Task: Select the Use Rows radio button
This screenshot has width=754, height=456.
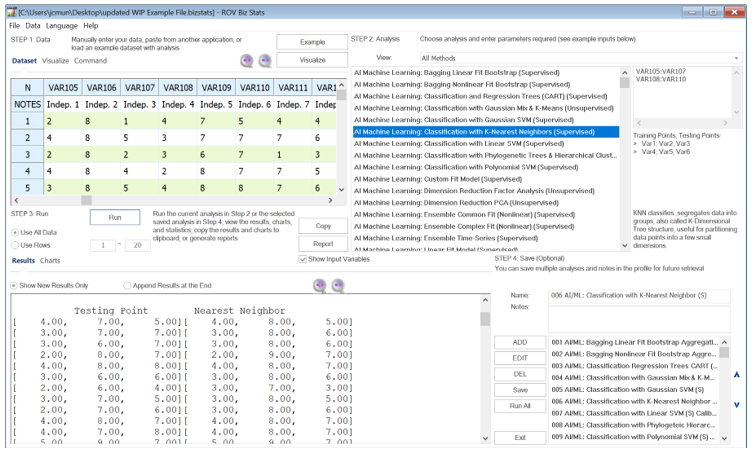Action: pyautogui.click(x=15, y=245)
